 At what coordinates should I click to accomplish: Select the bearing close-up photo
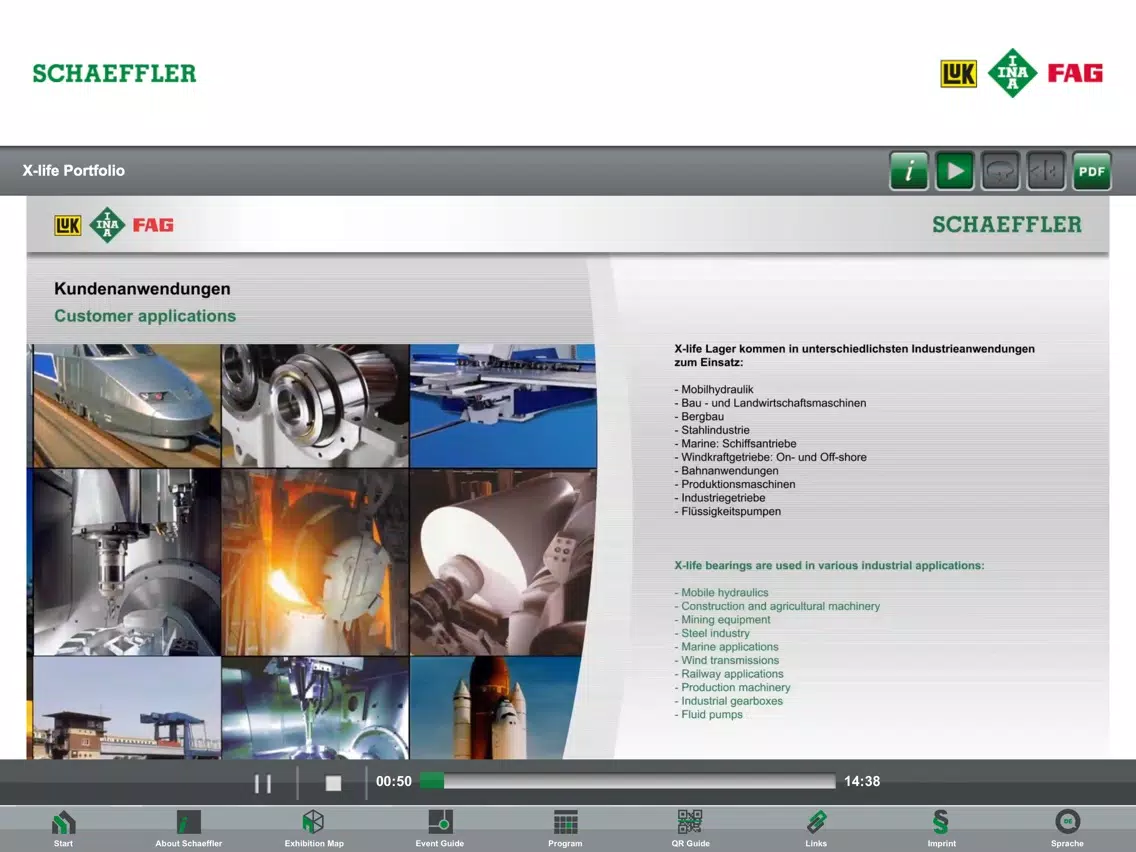pos(315,406)
